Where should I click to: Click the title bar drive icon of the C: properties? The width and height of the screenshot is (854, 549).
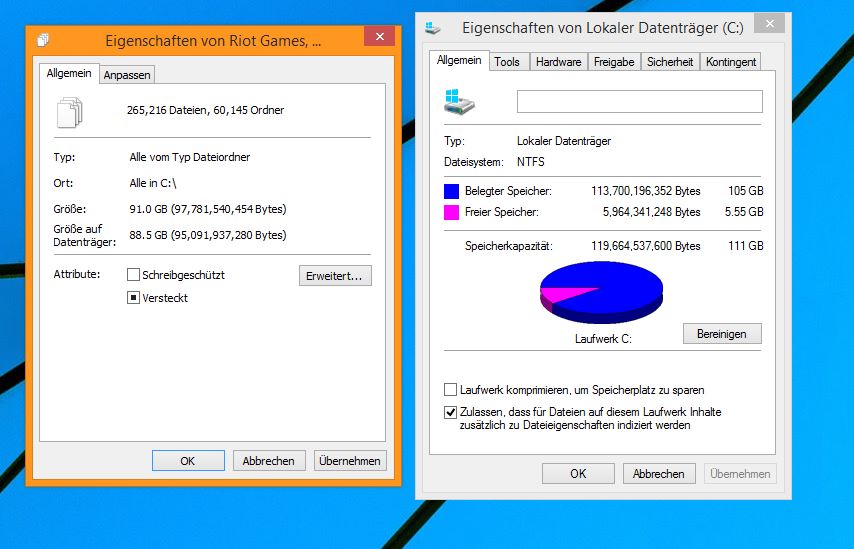(x=433, y=28)
